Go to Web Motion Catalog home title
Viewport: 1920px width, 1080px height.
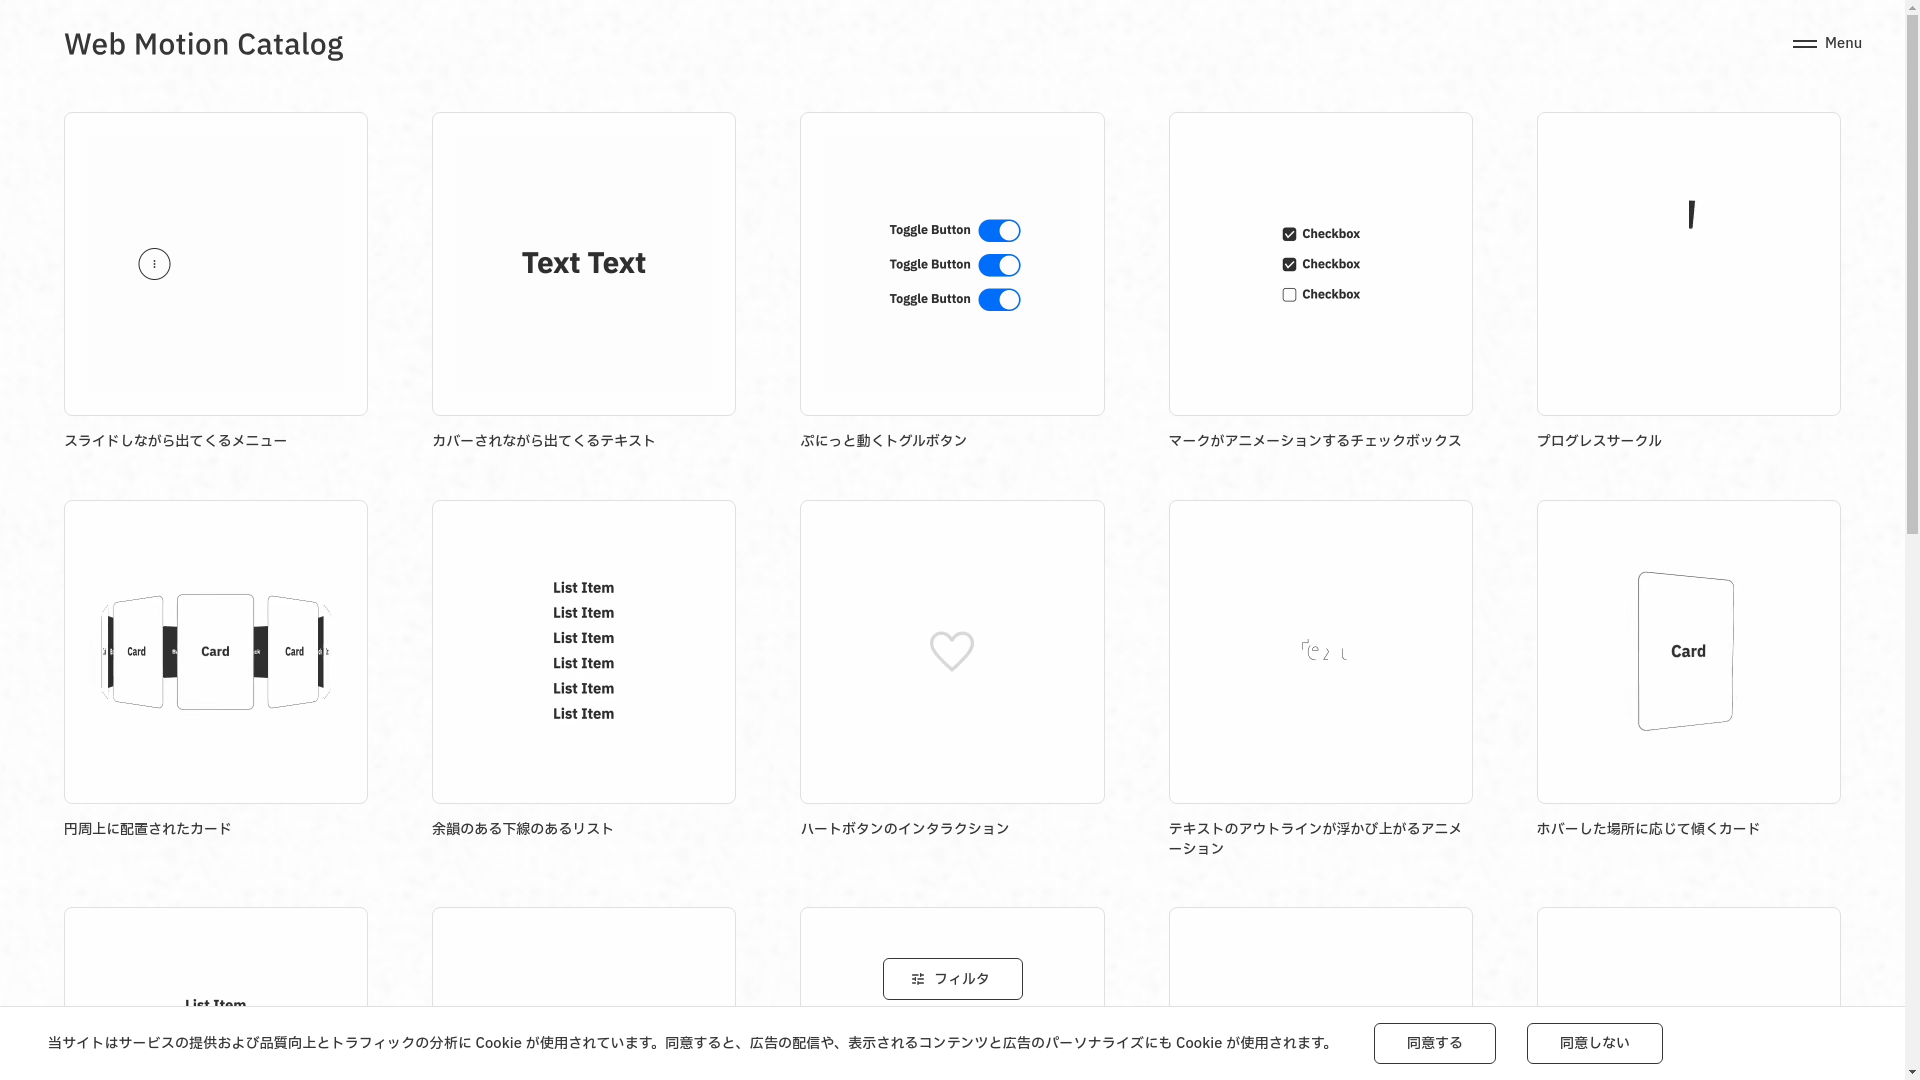coord(204,44)
